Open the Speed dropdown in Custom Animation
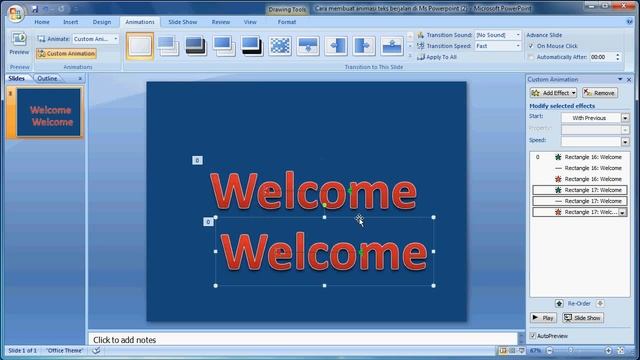This screenshot has height=360, width=640. (625, 142)
